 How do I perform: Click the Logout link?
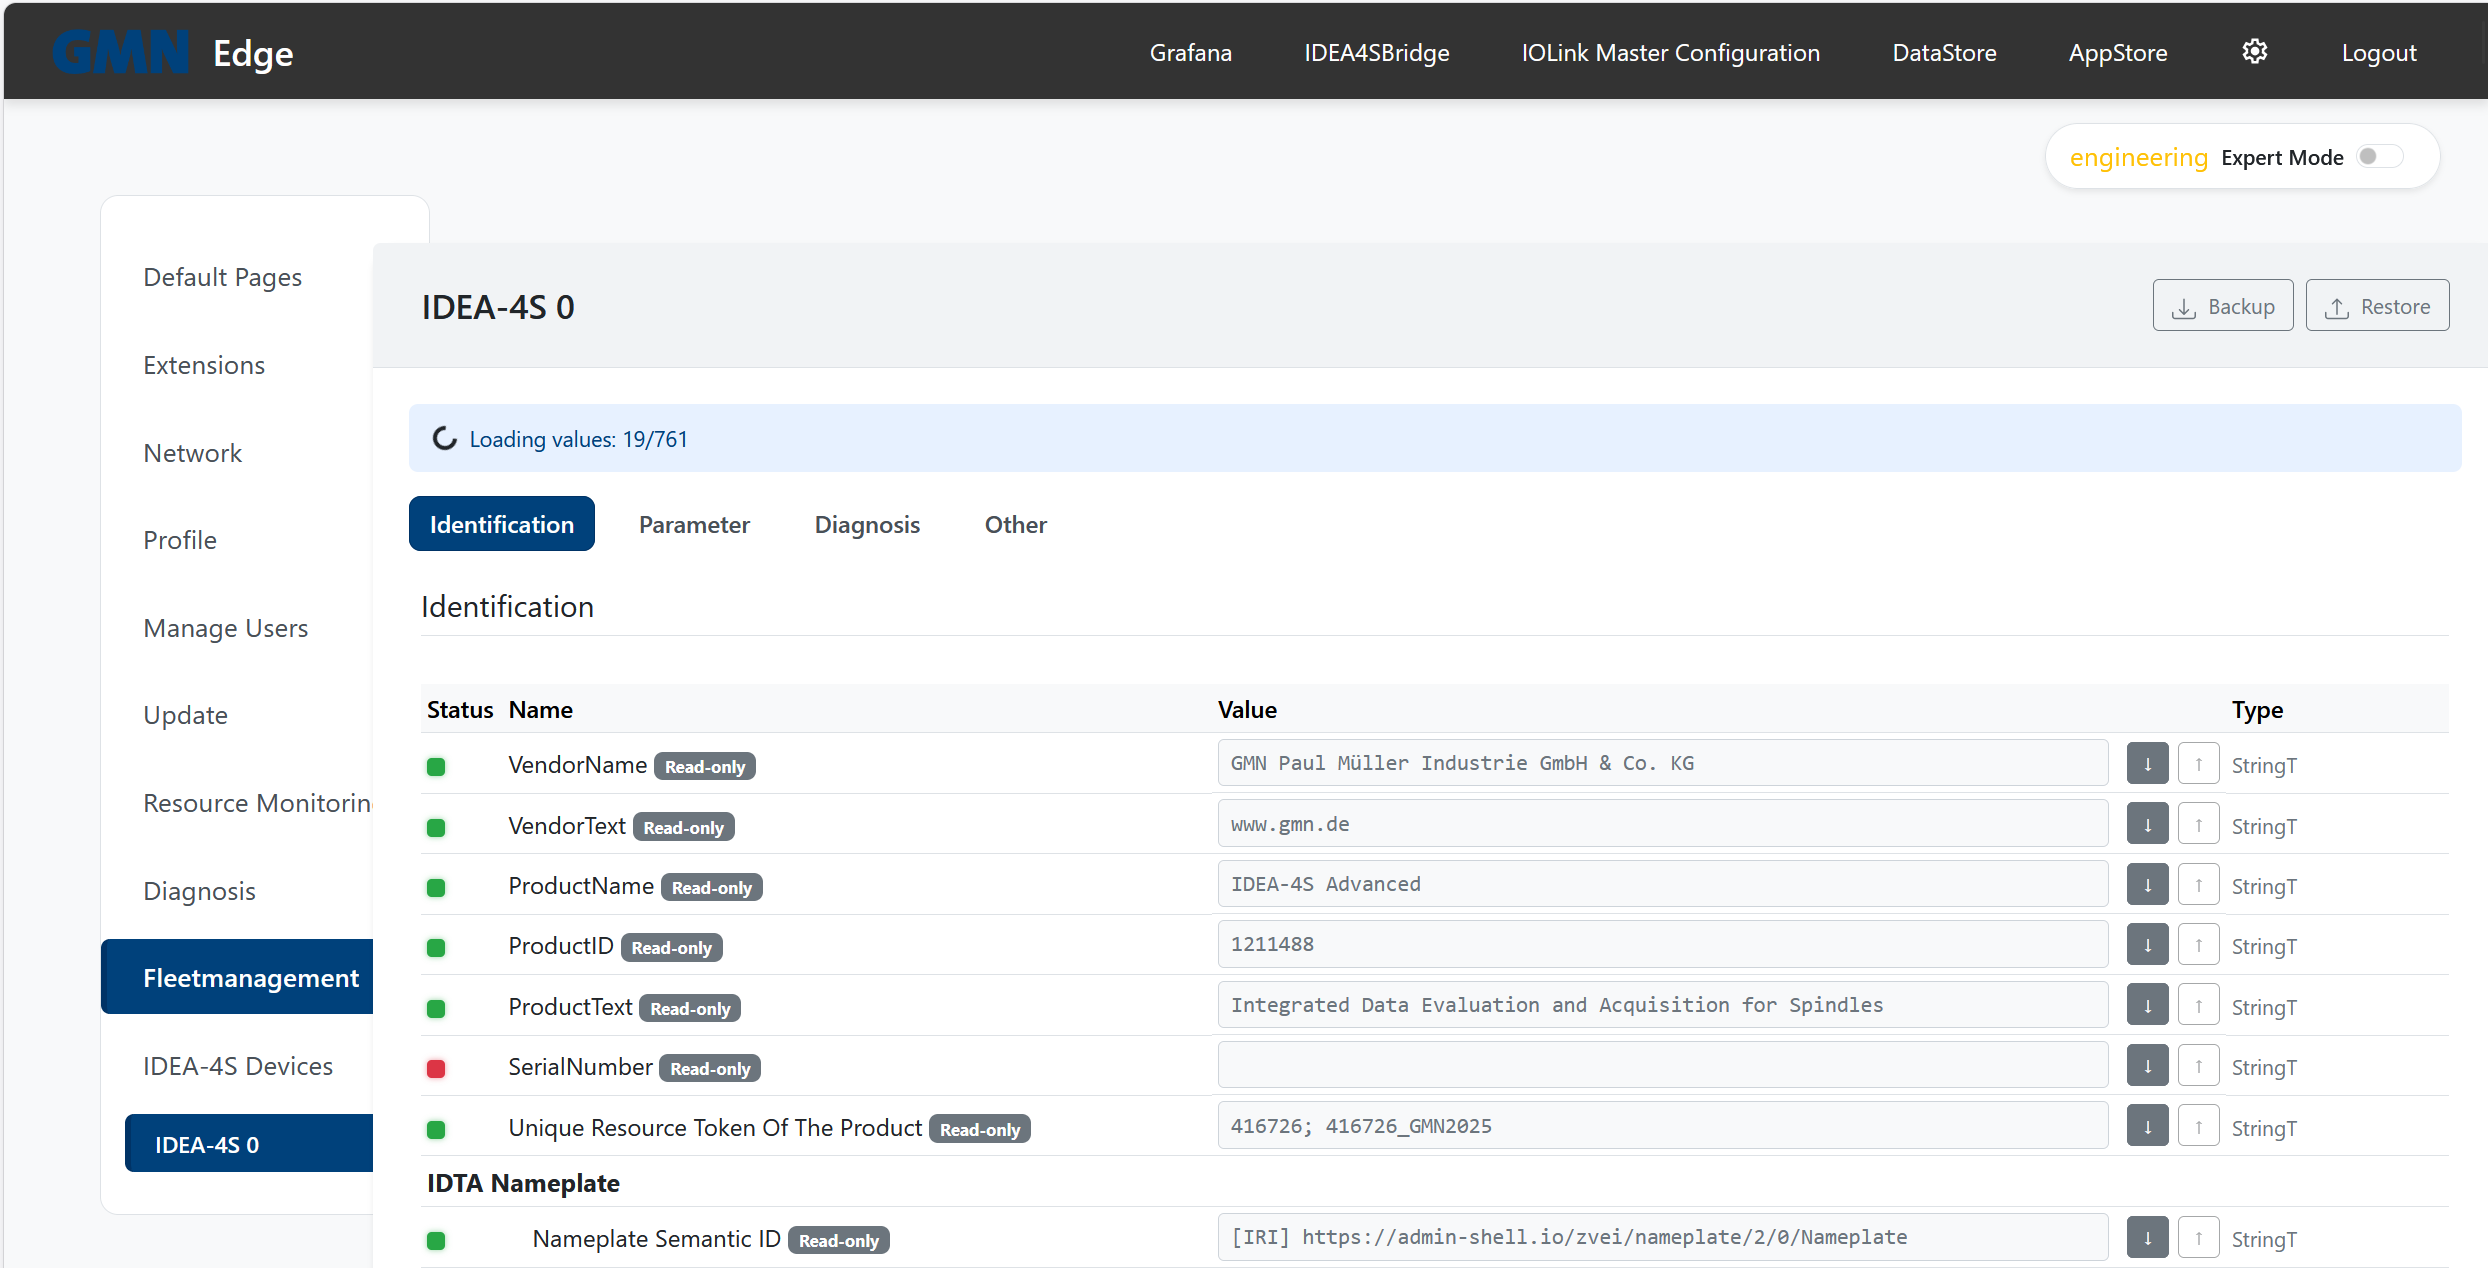[x=2378, y=53]
